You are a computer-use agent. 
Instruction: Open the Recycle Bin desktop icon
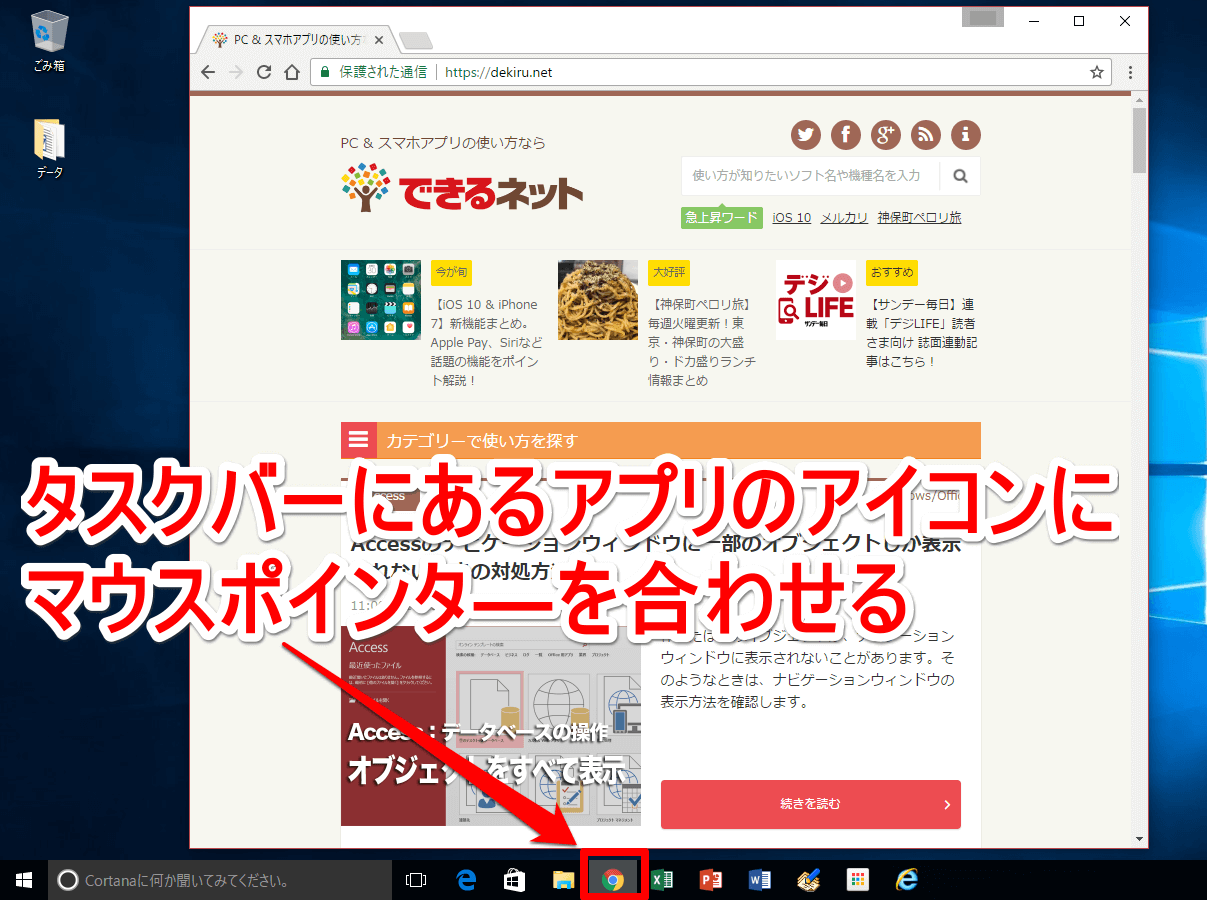48,42
